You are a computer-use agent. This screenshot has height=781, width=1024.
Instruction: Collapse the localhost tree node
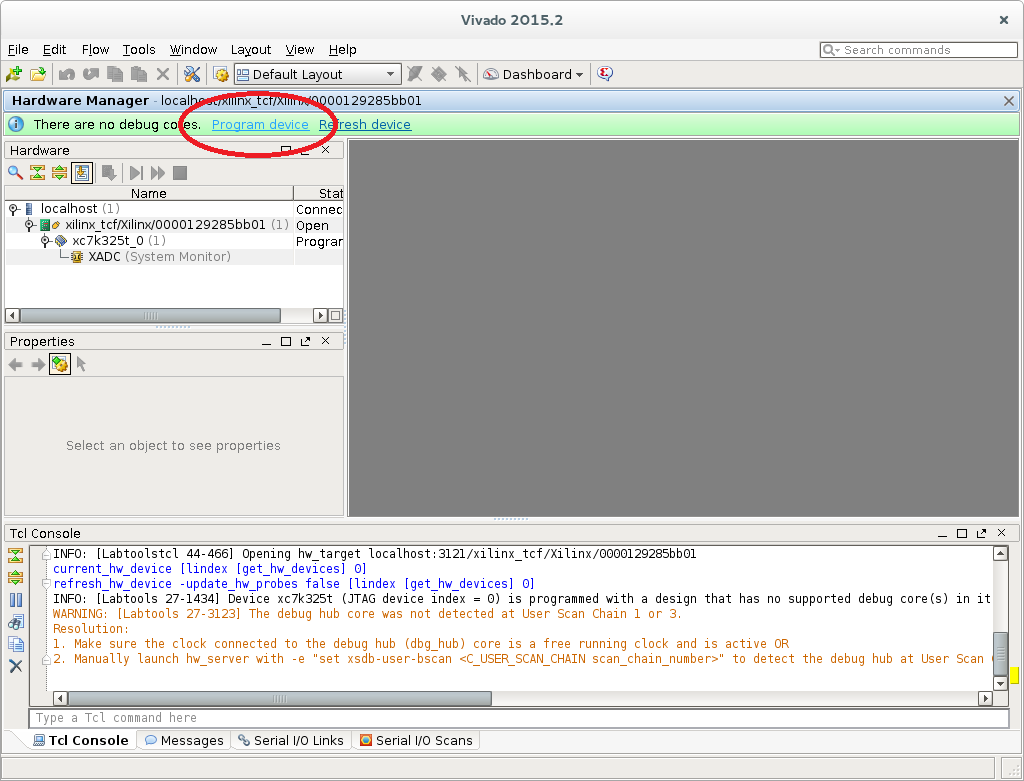click(13, 209)
